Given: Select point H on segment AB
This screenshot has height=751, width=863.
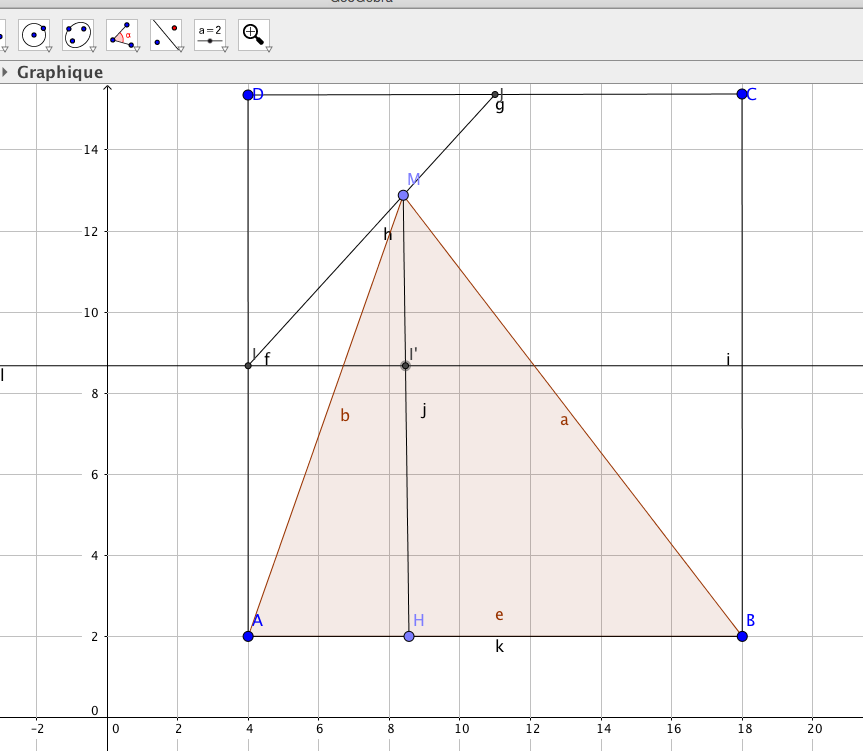Looking at the screenshot, I should click(409, 636).
